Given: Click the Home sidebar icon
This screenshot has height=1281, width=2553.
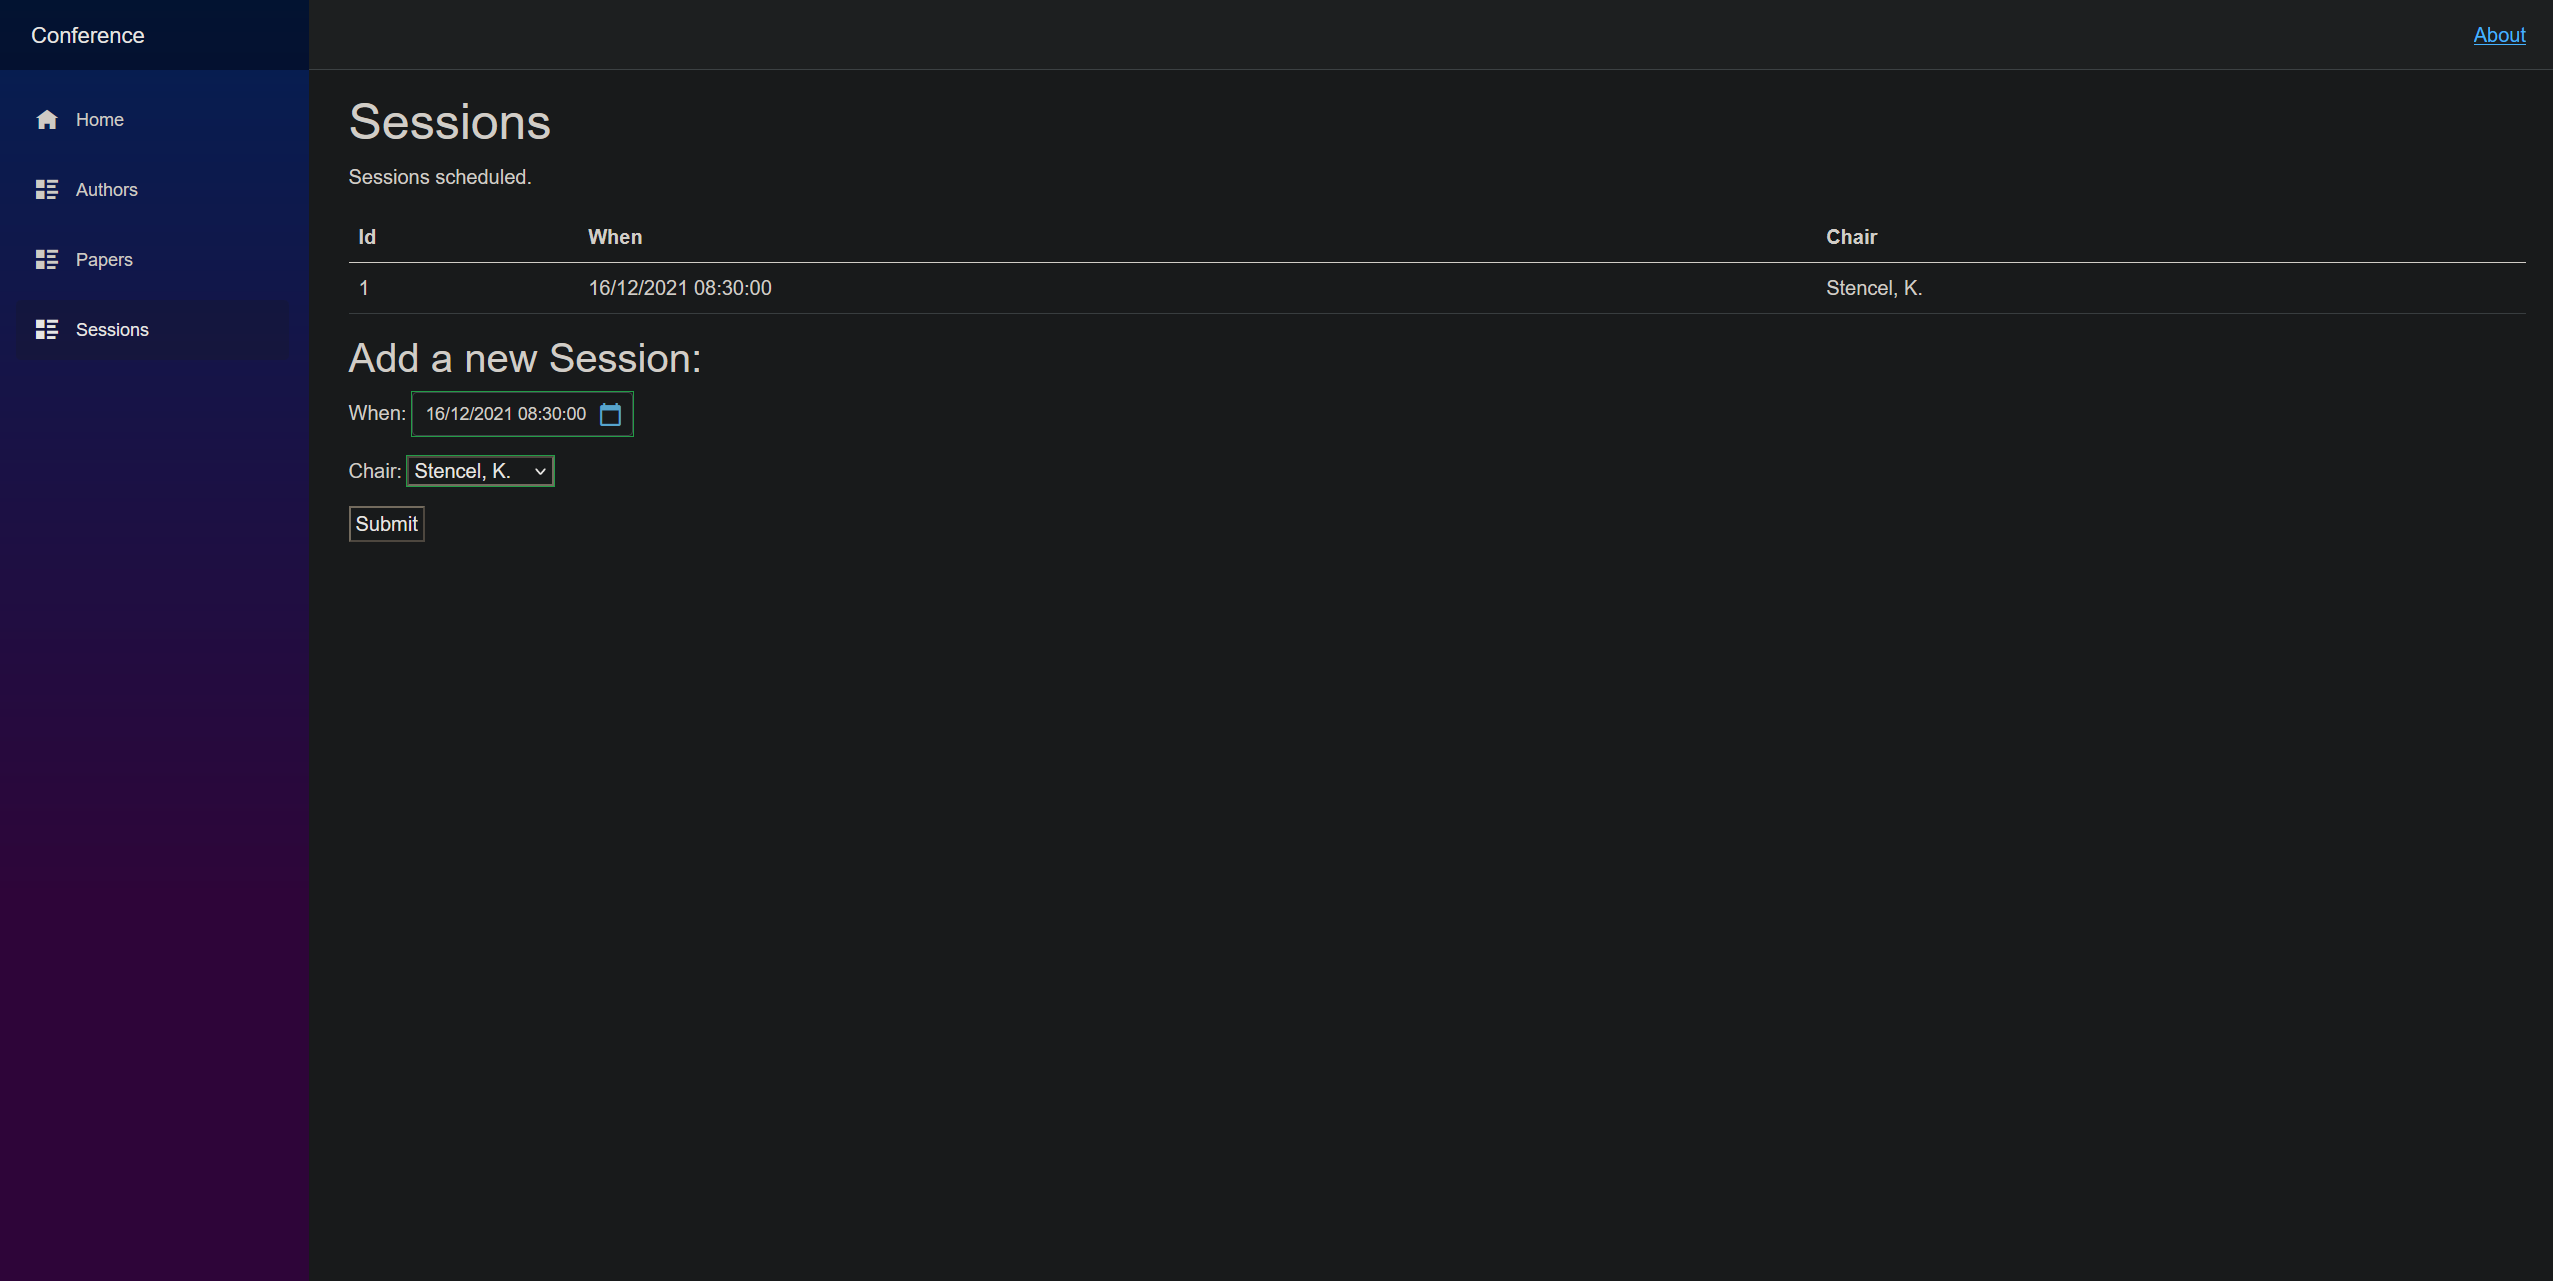Looking at the screenshot, I should pyautogui.click(x=46, y=119).
